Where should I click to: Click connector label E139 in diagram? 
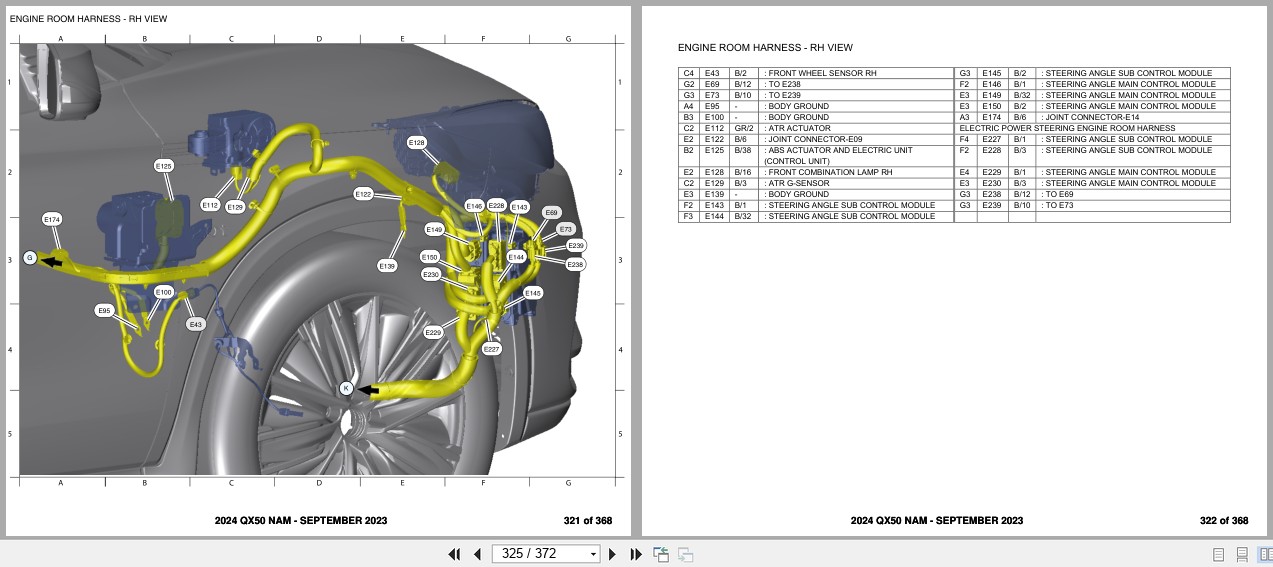(x=388, y=266)
